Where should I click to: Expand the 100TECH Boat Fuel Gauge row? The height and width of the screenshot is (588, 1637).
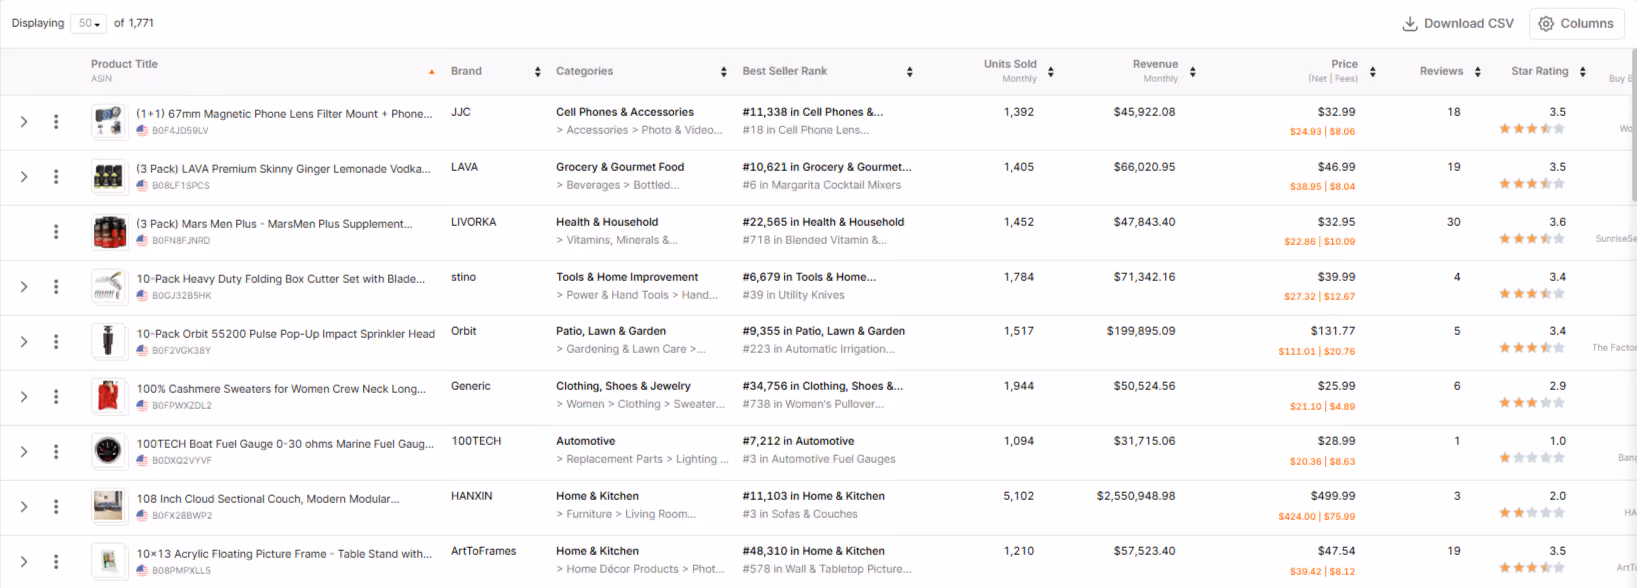point(24,452)
